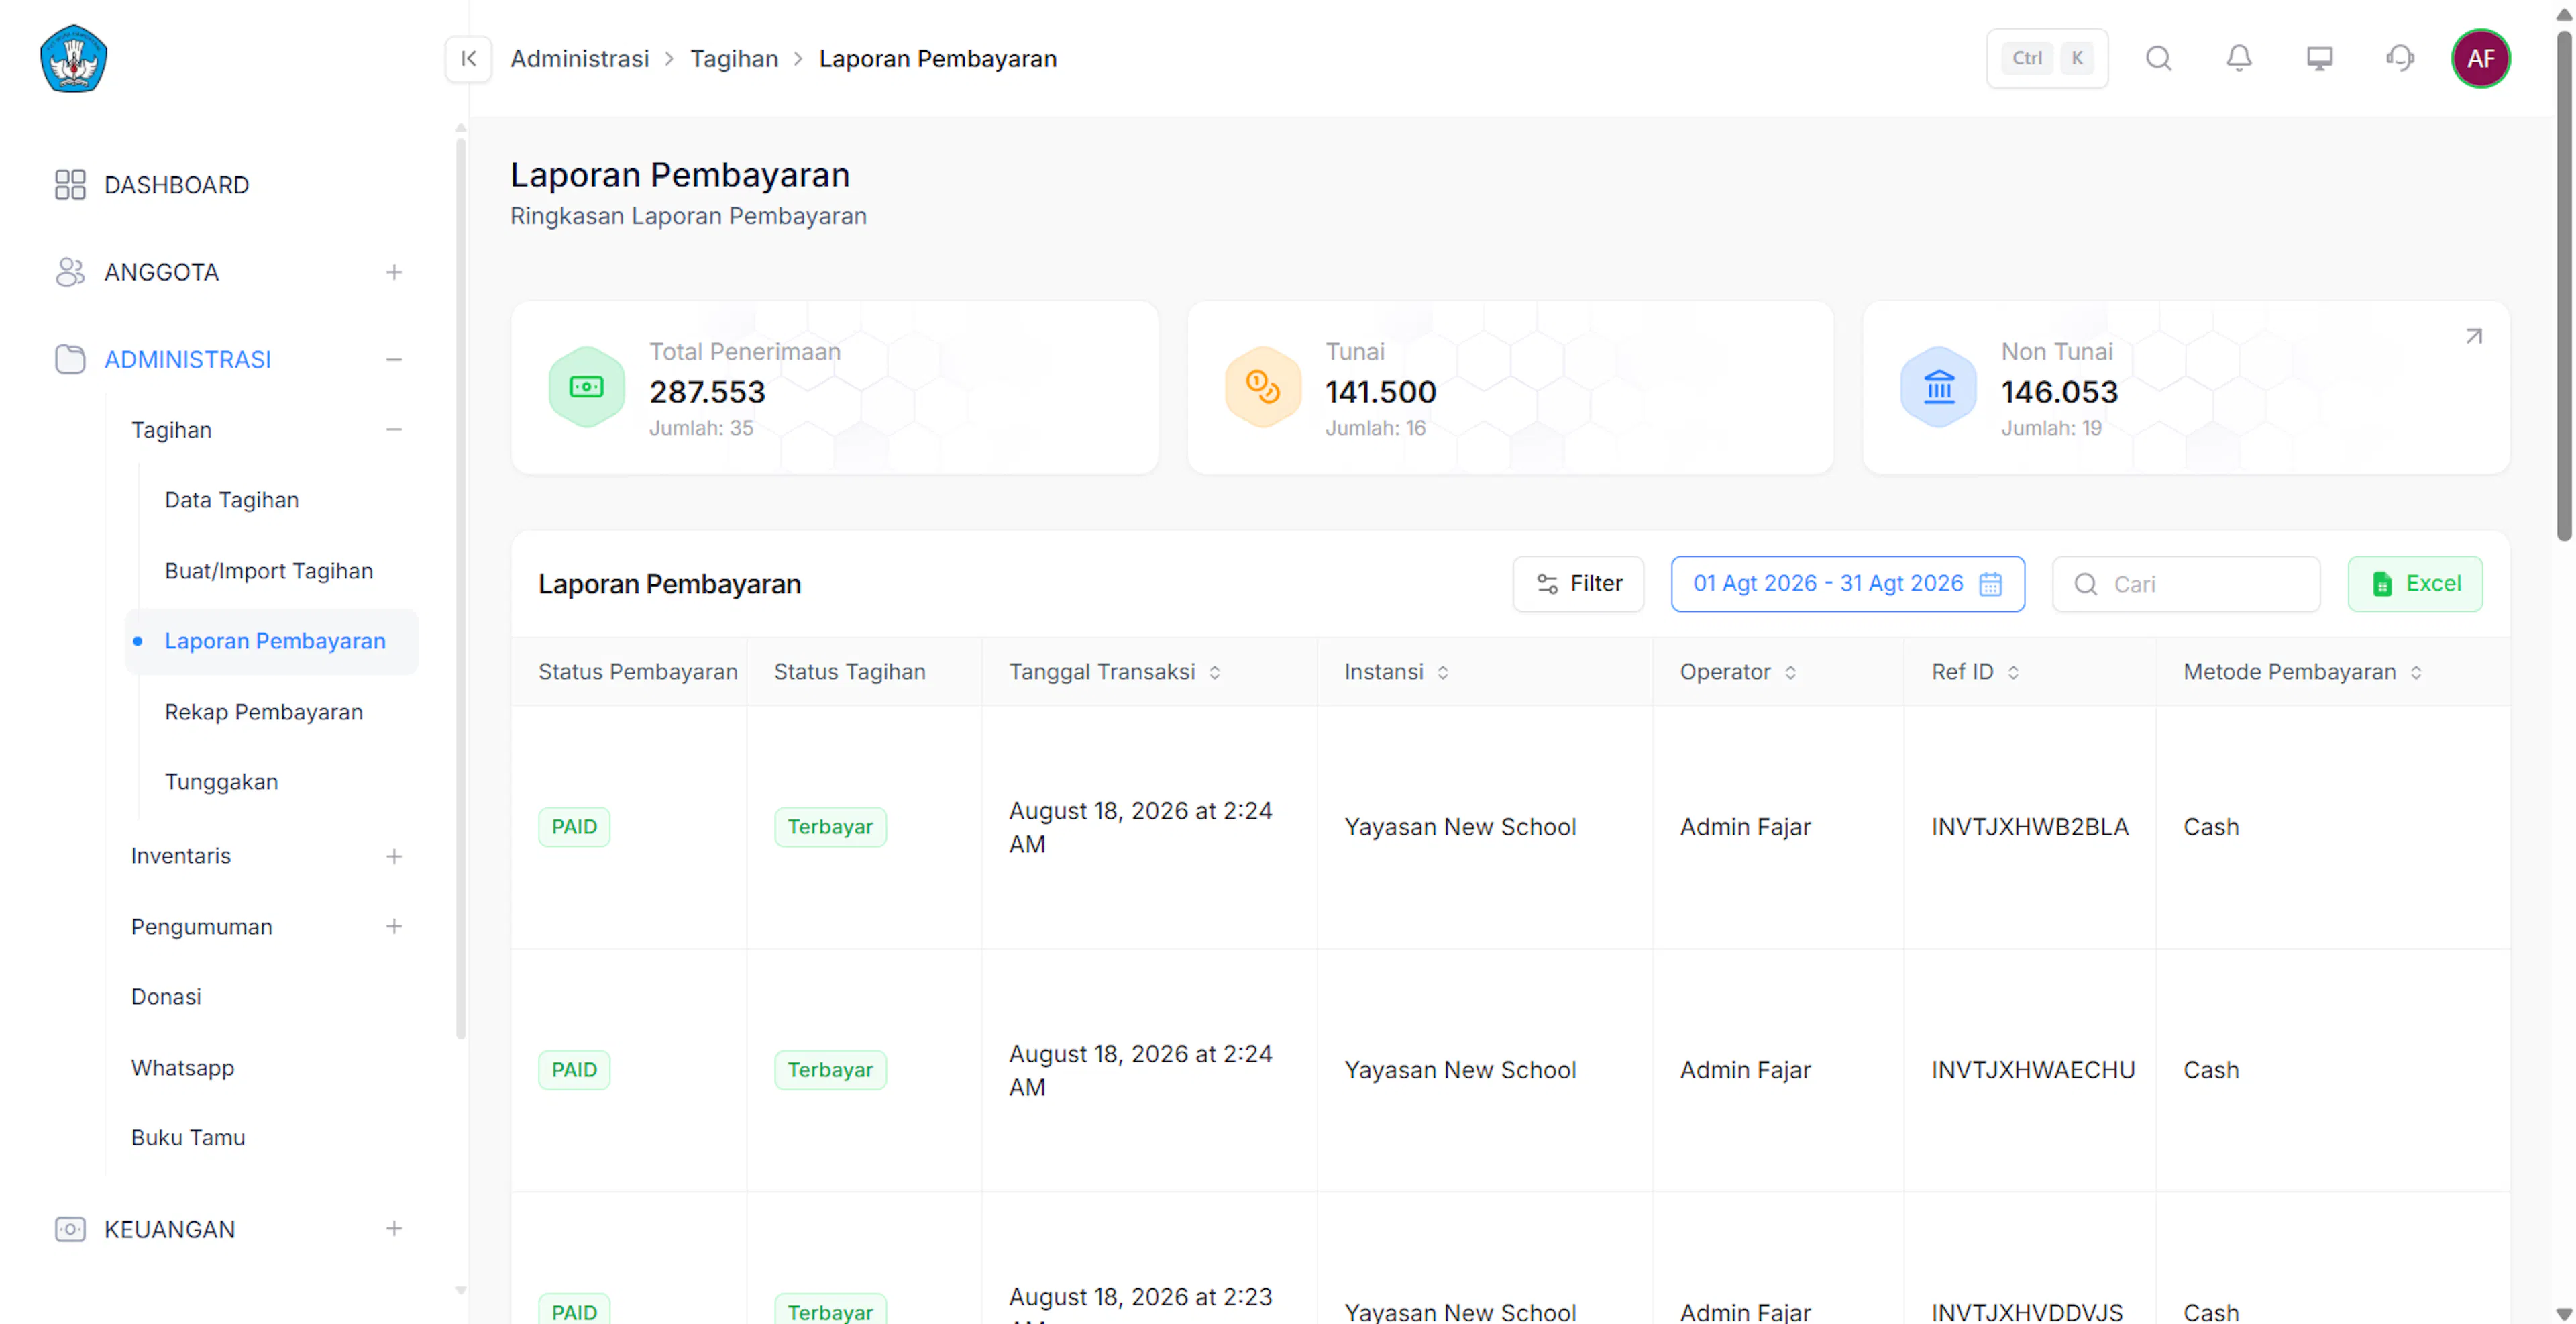Expand the Anggota menu
The image size is (2576, 1324).
pyautogui.click(x=394, y=272)
